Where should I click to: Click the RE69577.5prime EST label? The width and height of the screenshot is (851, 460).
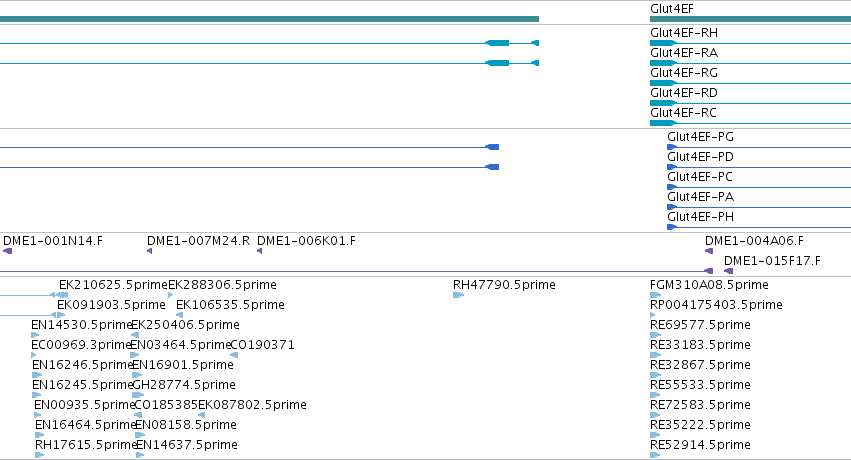point(700,325)
